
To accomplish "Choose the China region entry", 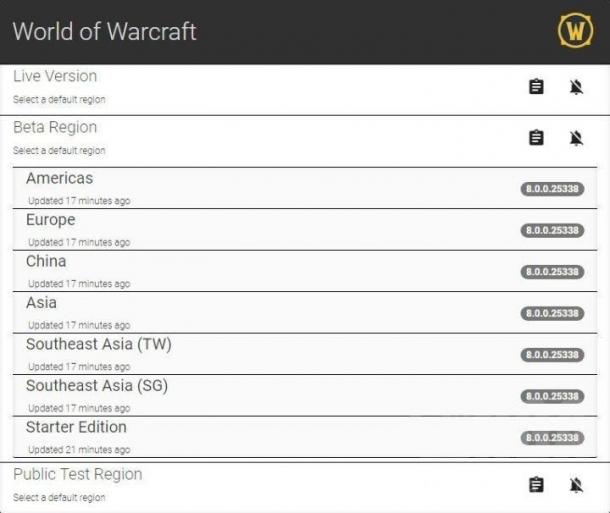I will pyautogui.click(x=305, y=271).
